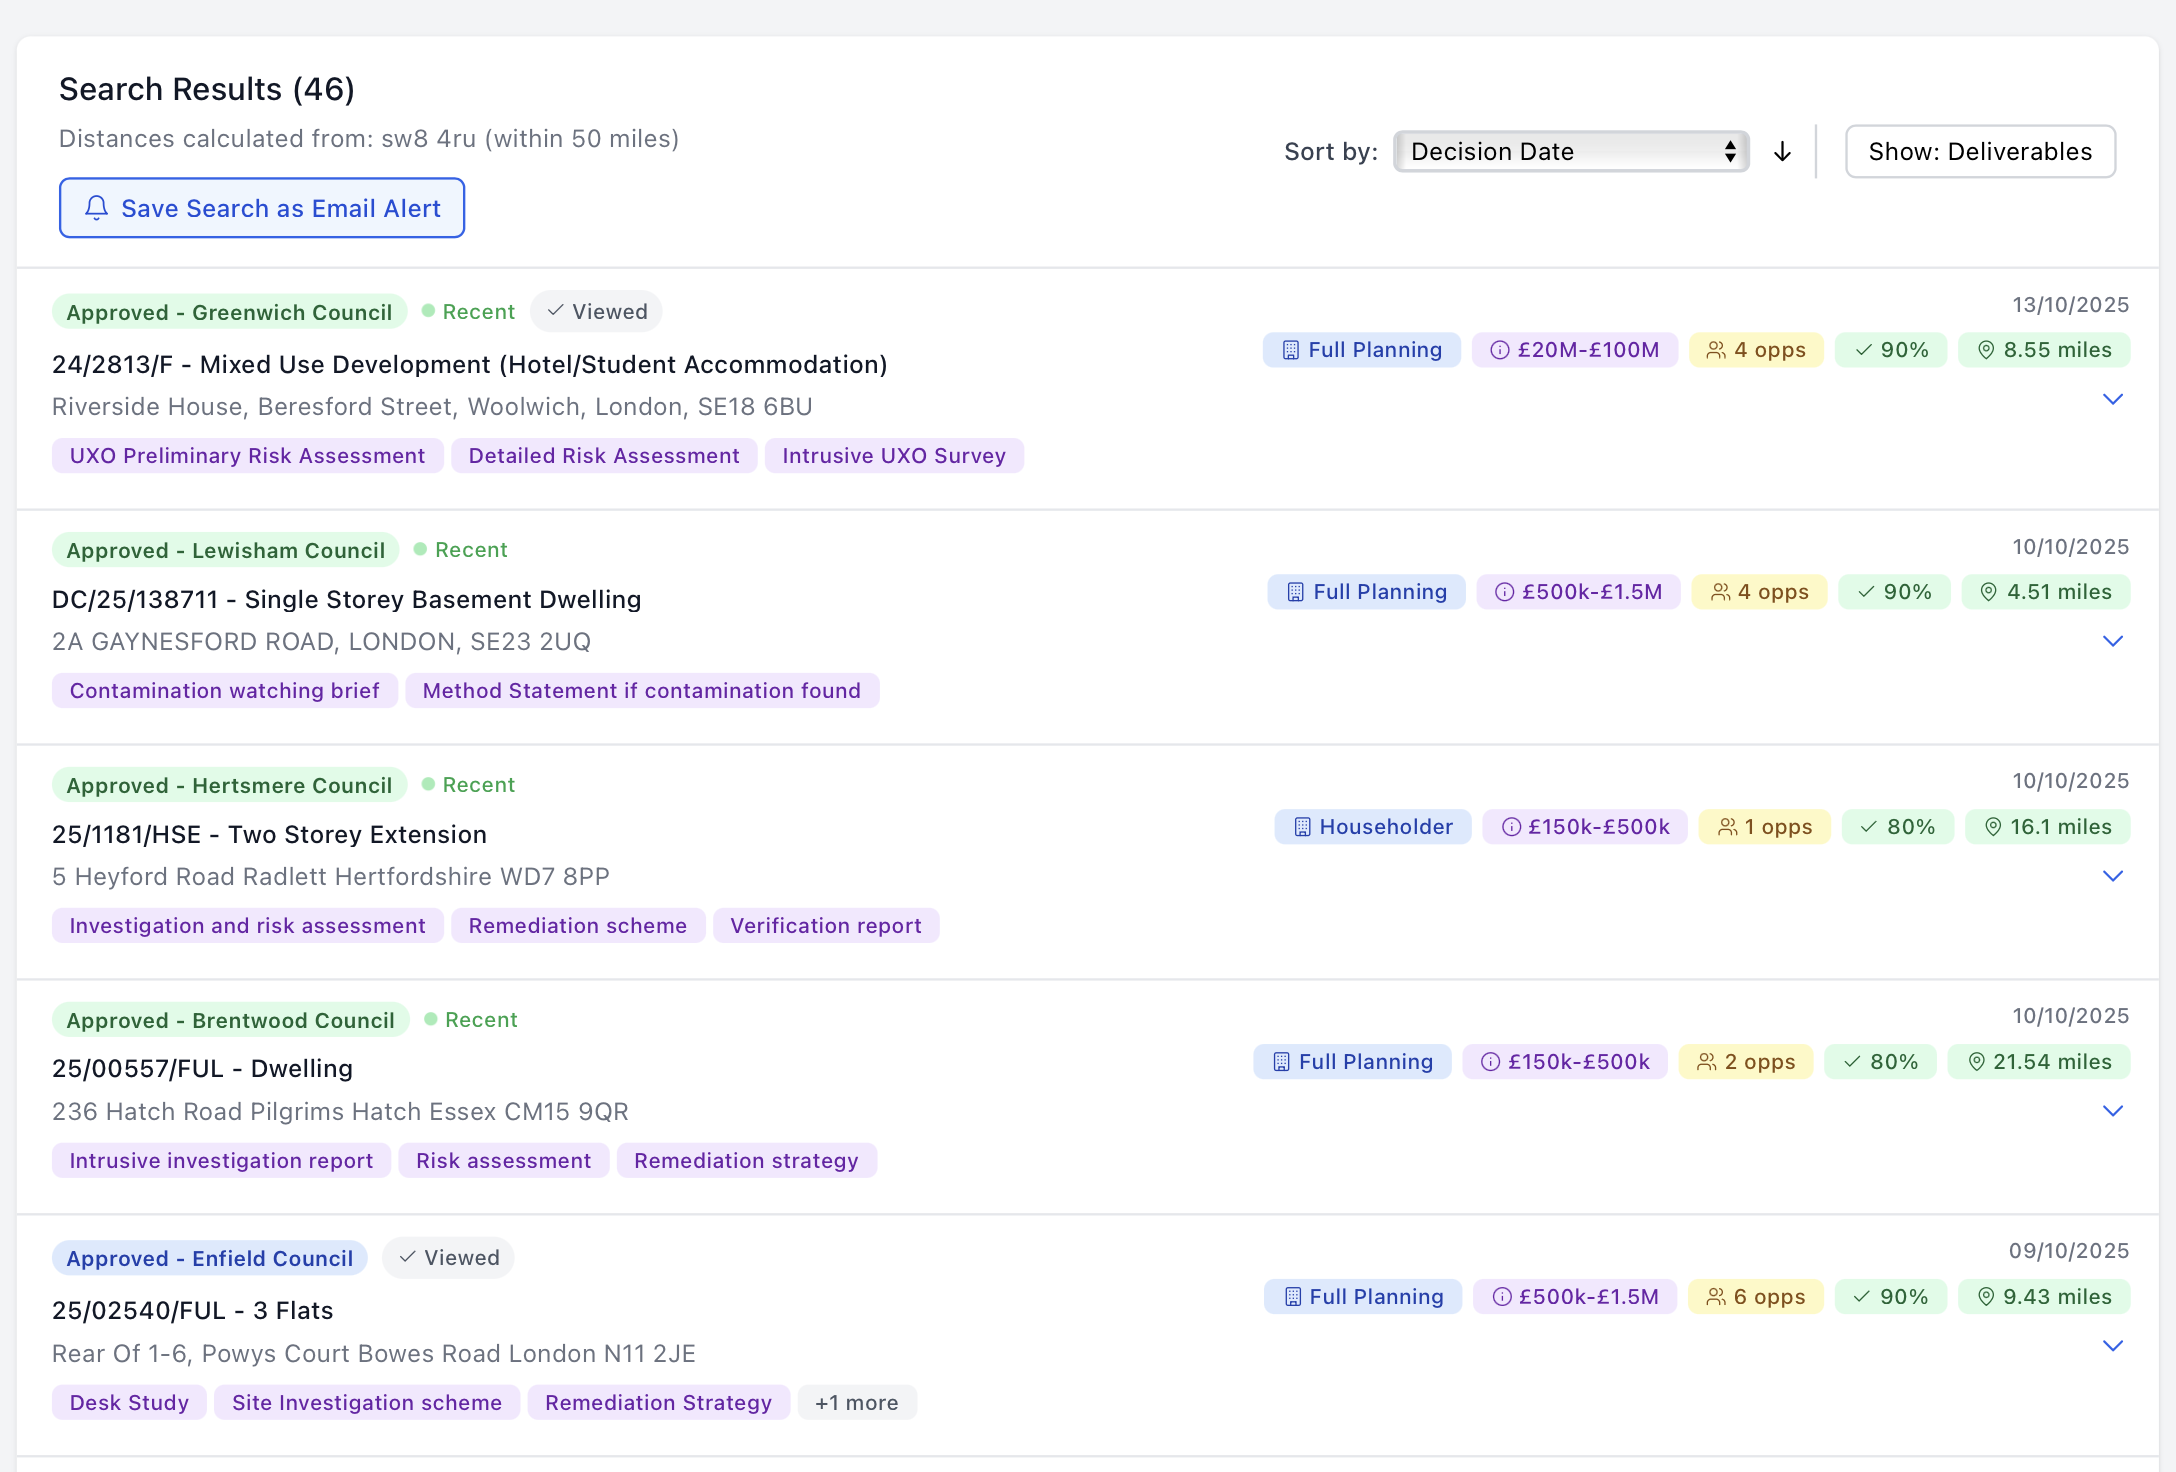Image resolution: width=2176 pixels, height=1472 pixels.
Task: Click the 8.55 miles location pin icon
Action: tap(1986, 350)
